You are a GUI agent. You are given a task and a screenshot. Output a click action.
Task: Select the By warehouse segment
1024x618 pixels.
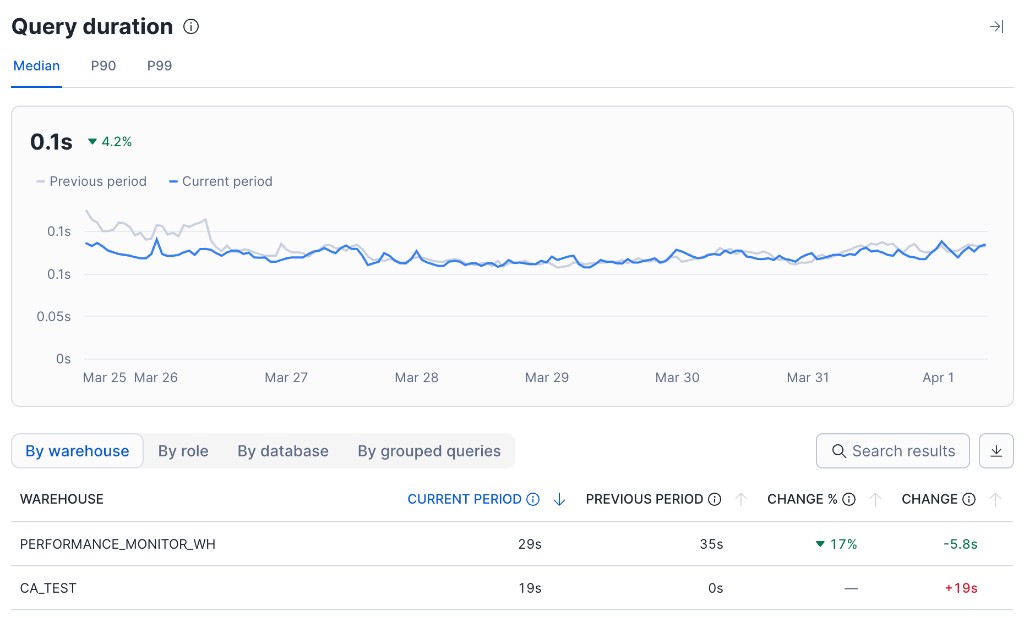click(x=77, y=451)
